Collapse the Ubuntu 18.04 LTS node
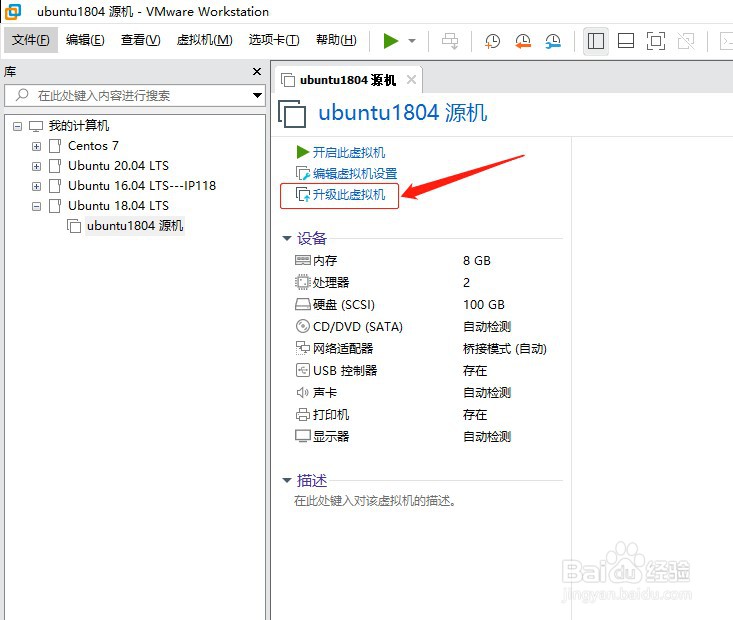This screenshot has height=620, width=733. pos(36,206)
